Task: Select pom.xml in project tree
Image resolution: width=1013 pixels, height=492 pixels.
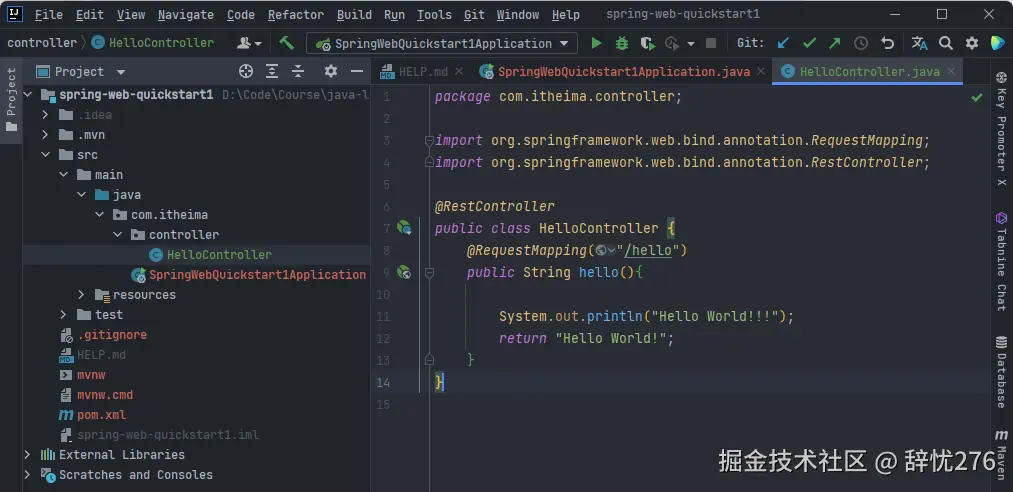Action: point(101,415)
